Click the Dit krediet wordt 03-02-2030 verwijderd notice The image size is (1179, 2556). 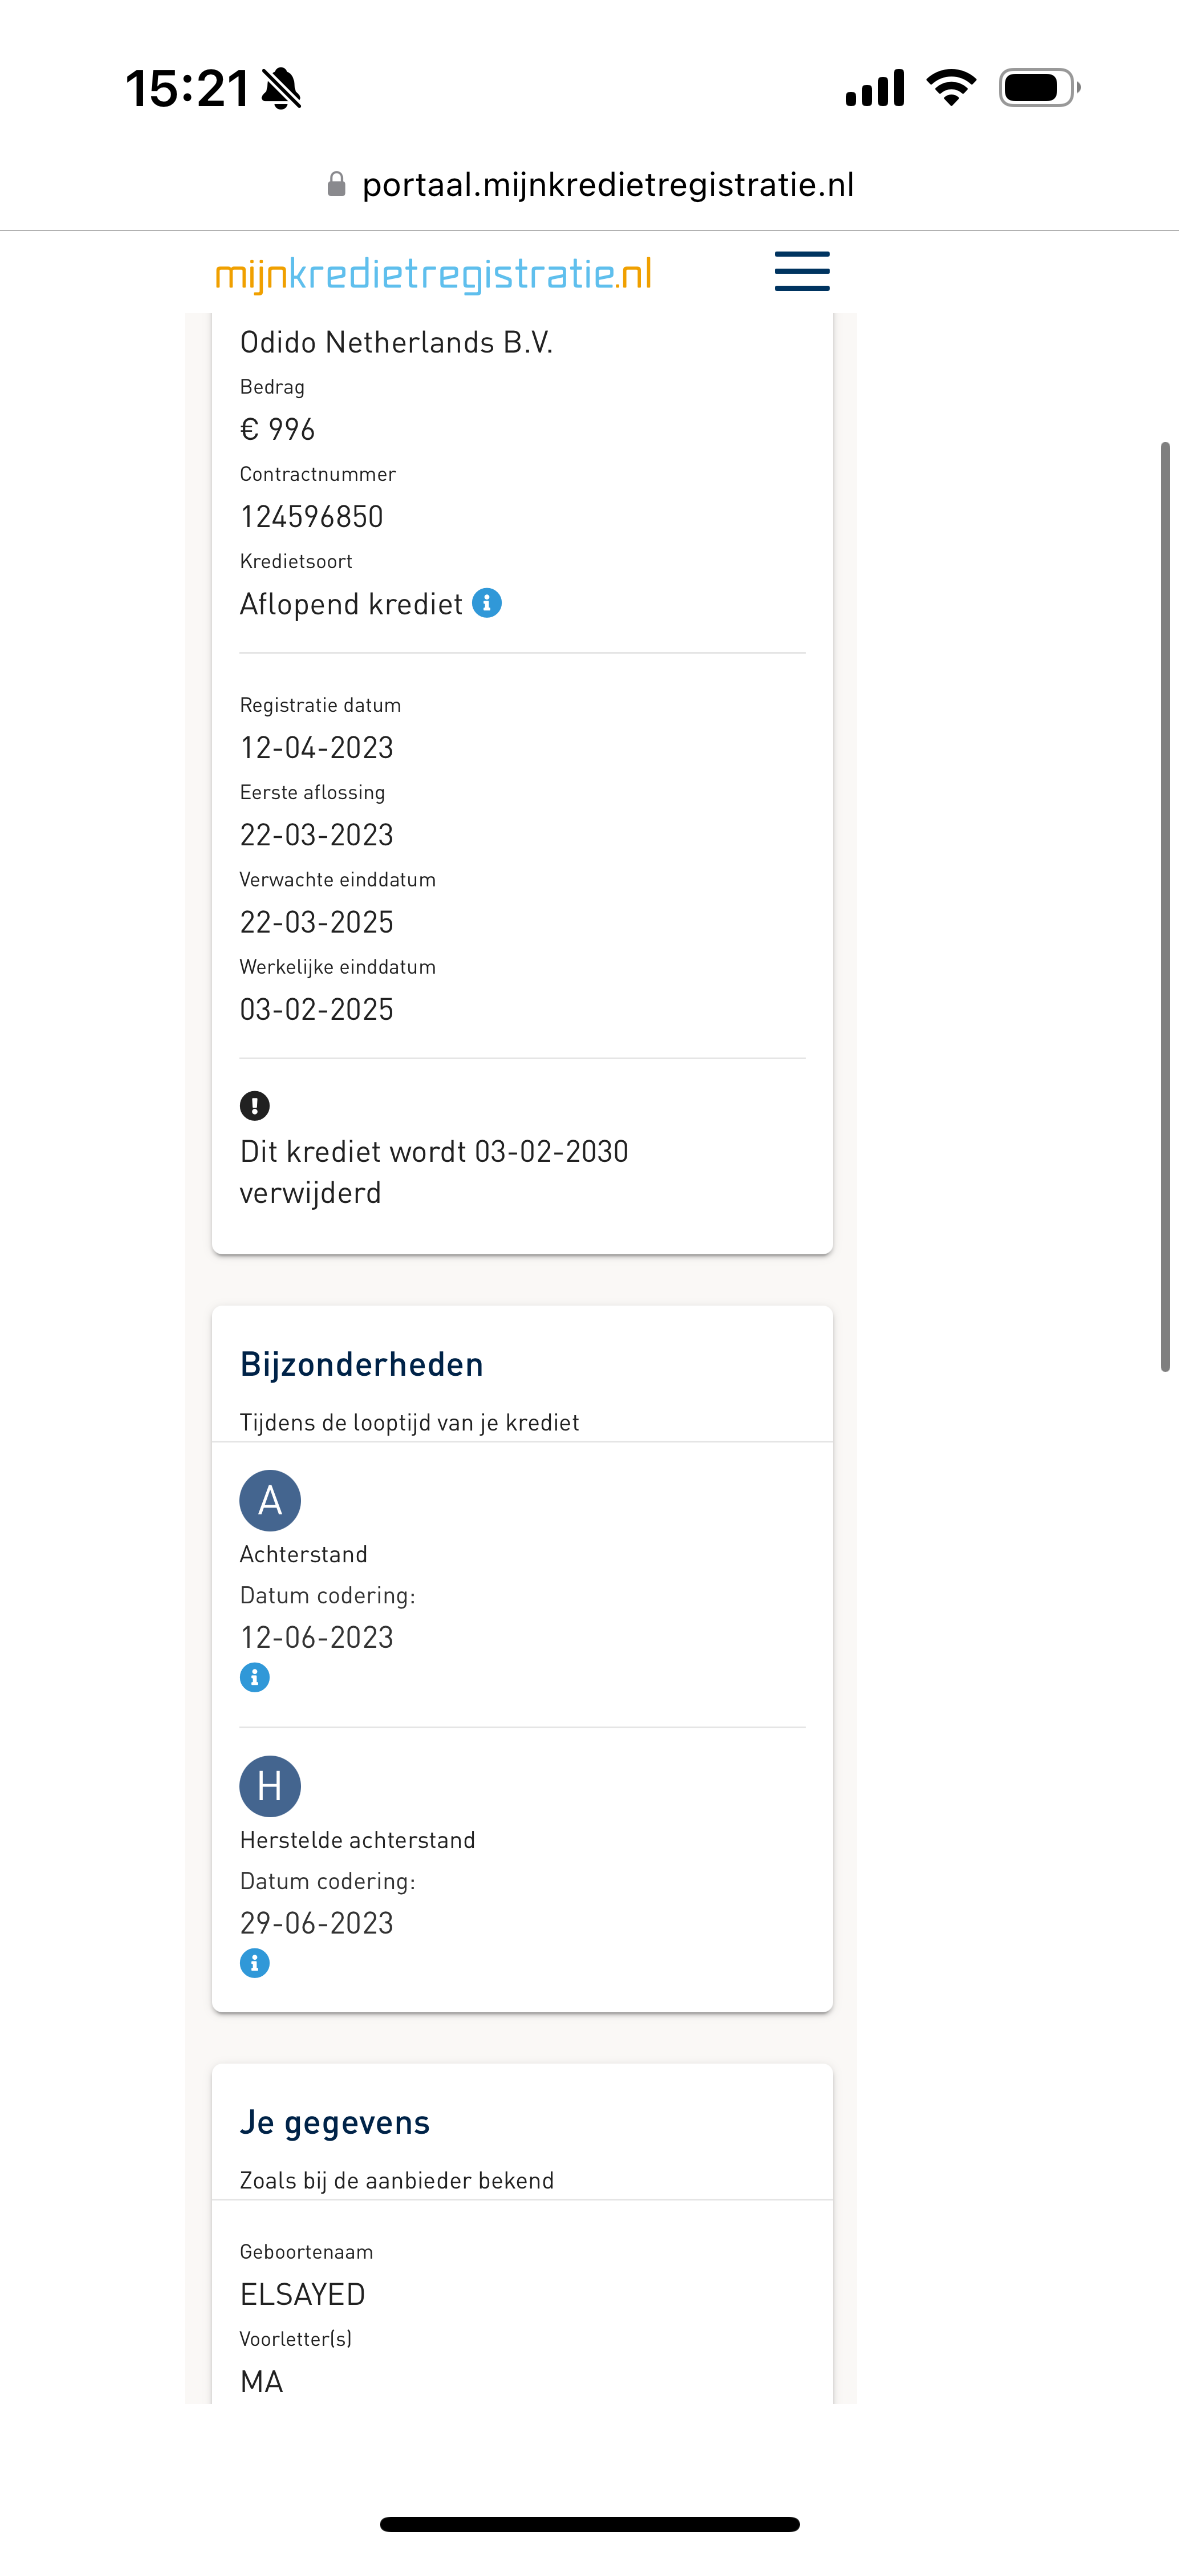tap(434, 1172)
